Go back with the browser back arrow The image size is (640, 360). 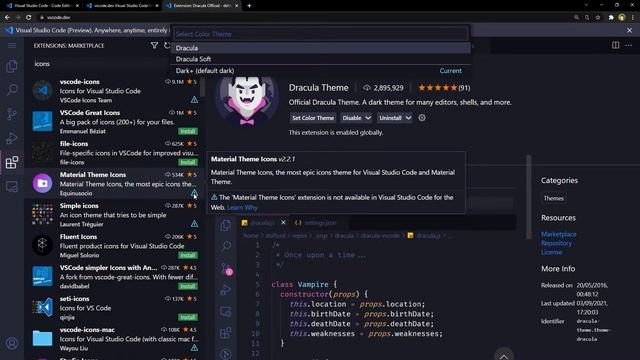(7, 17)
